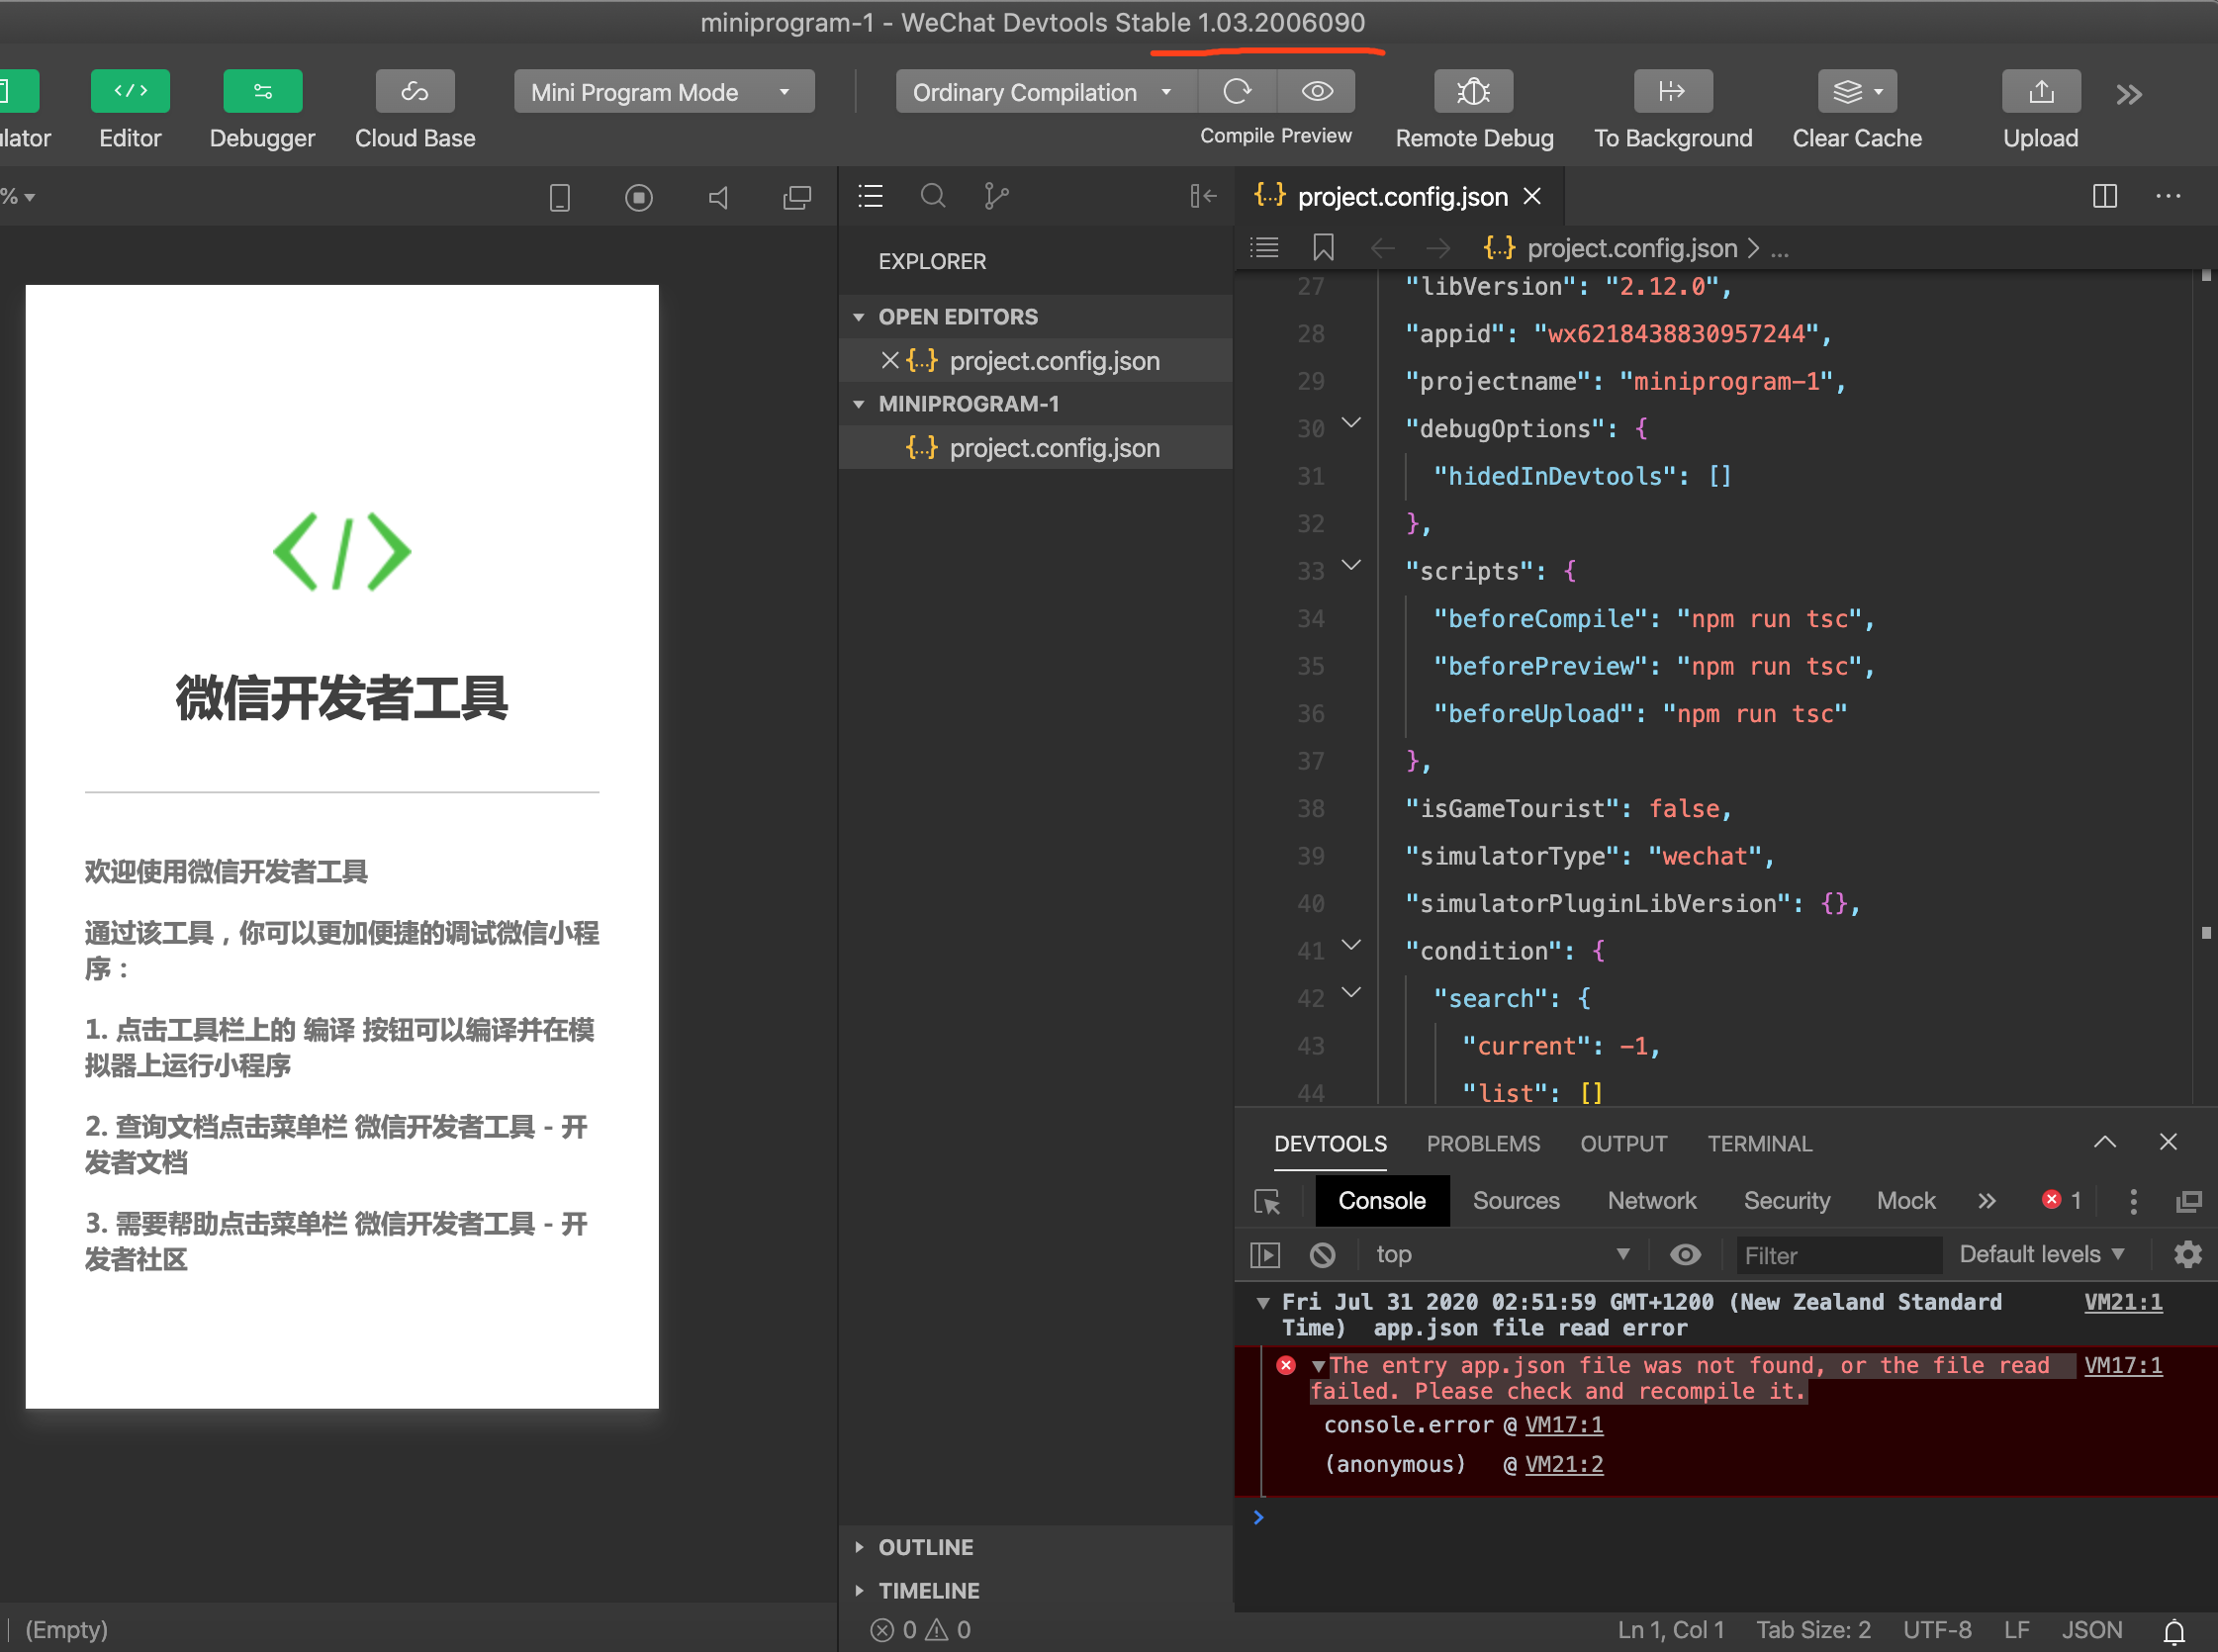Select the project.config.json editor tab

pos(1401,197)
